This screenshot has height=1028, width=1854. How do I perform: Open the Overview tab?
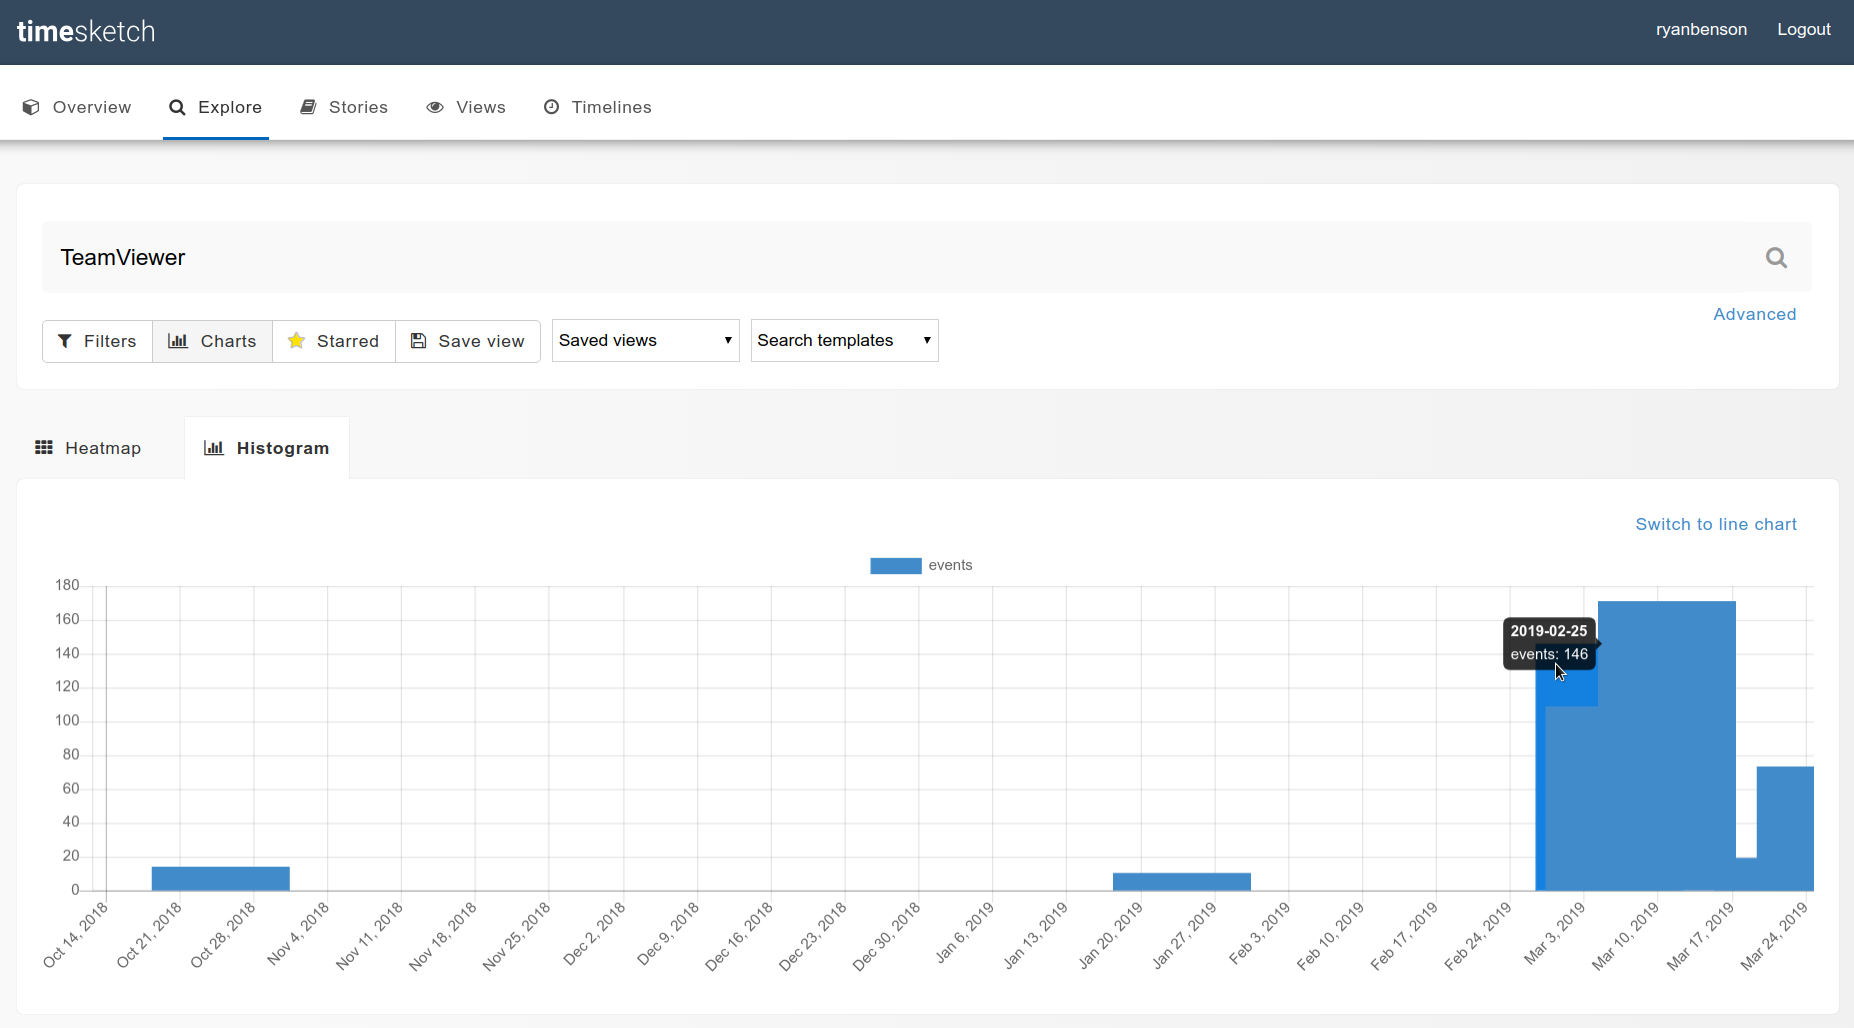click(x=77, y=107)
